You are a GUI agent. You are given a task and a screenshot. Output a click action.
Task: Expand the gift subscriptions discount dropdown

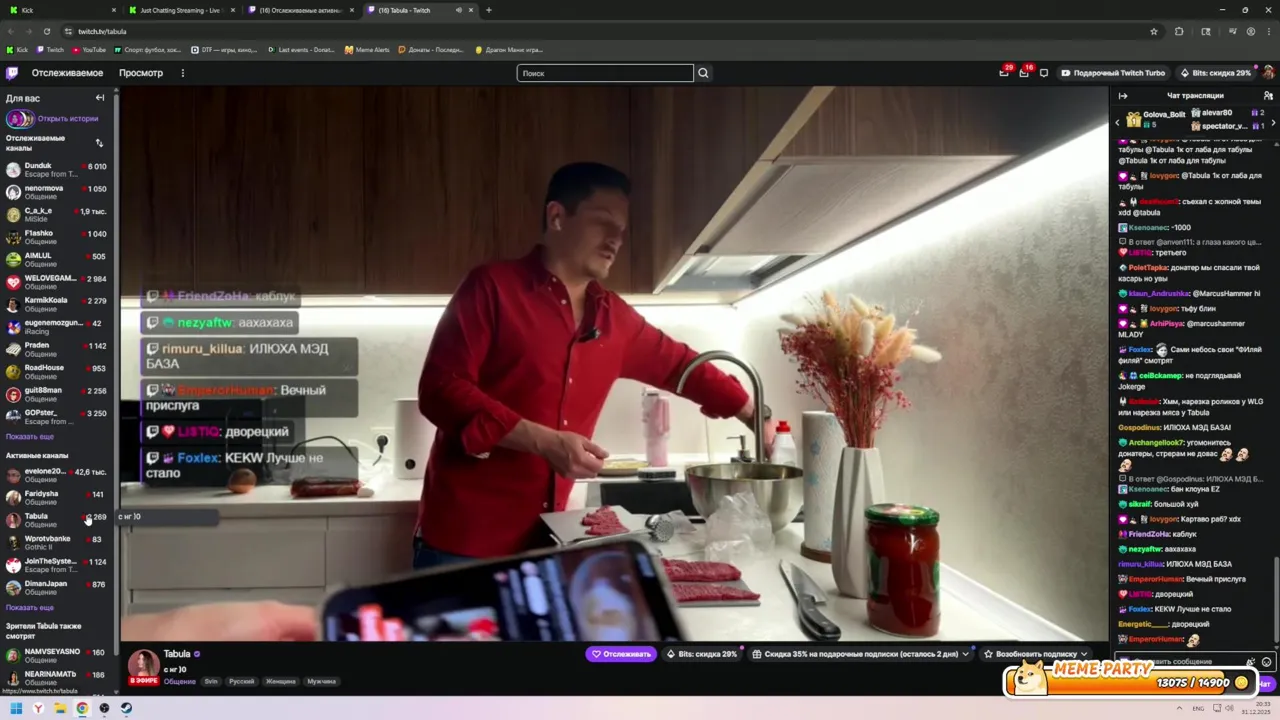coord(966,654)
